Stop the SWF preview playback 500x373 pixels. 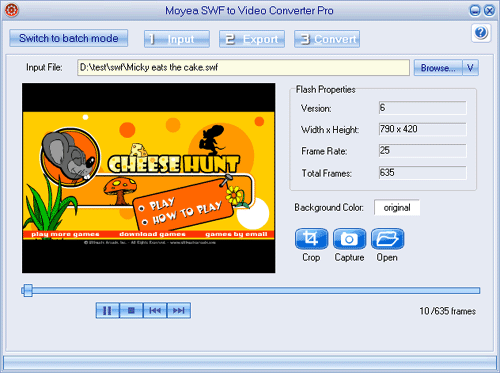click(131, 311)
